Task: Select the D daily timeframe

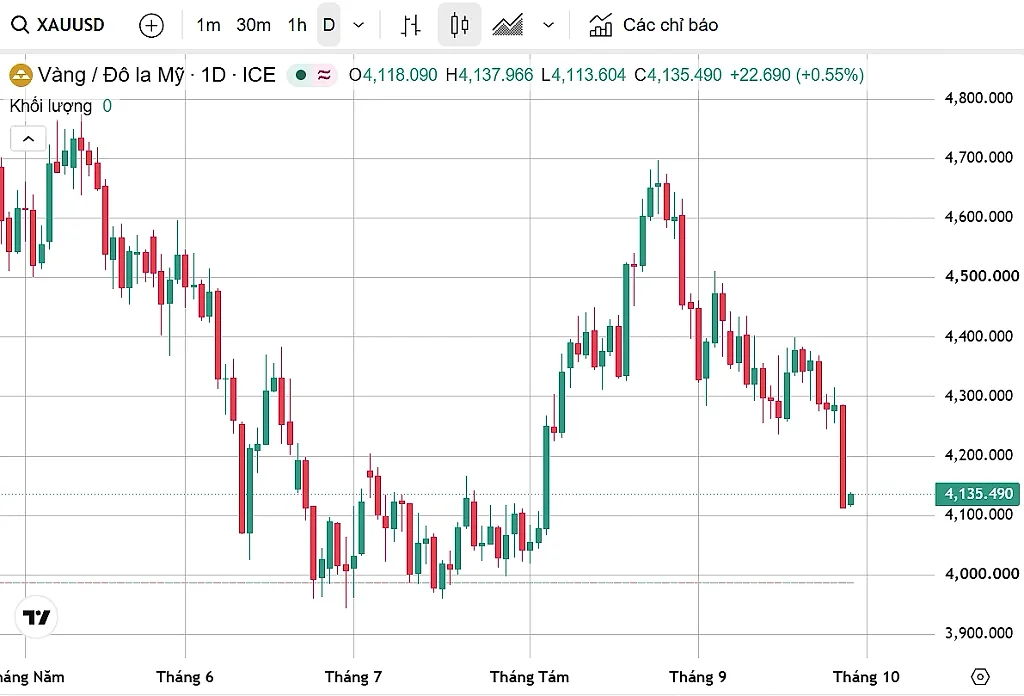Action: tap(328, 25)
